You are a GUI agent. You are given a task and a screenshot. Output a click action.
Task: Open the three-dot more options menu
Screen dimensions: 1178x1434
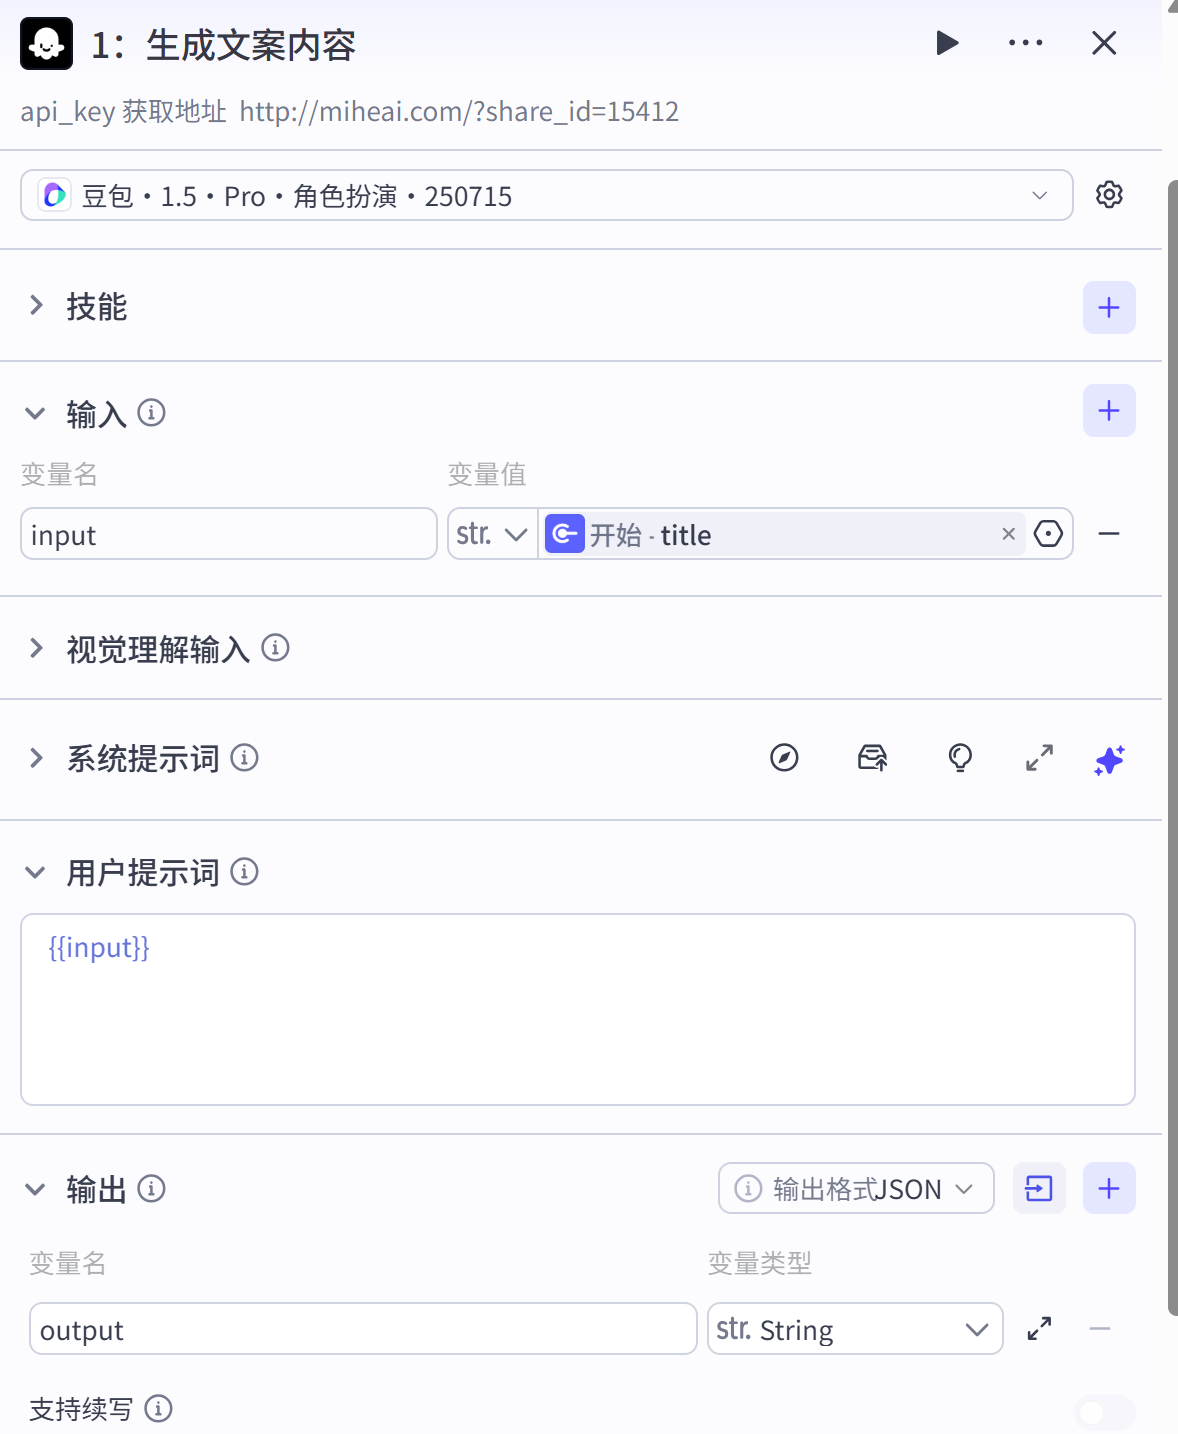click(x=1025, y=43)
